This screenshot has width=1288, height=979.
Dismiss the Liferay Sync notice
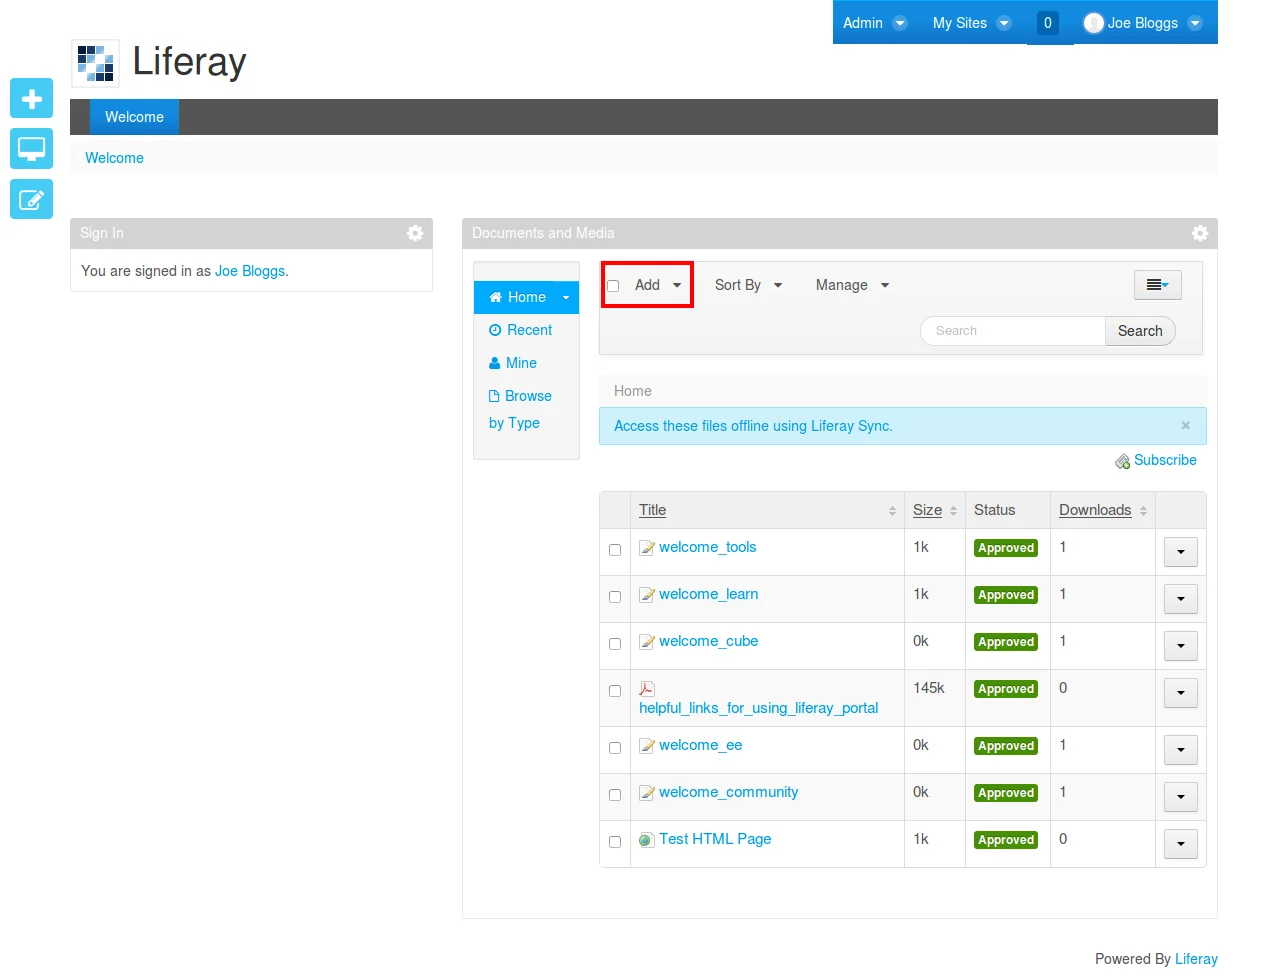click(x=1186, y=425)
